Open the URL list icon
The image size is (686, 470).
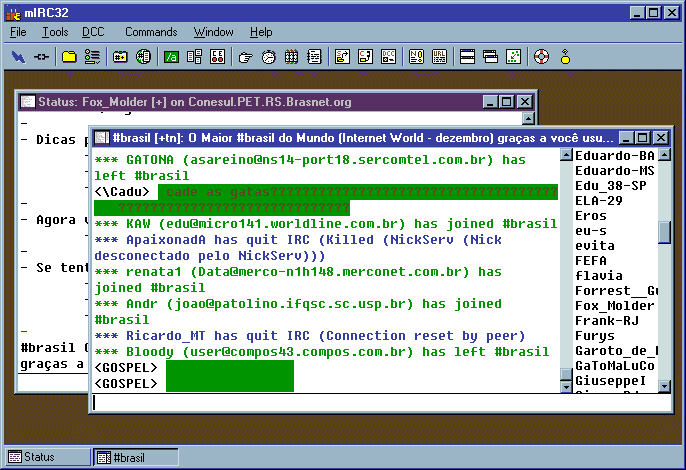[x=439, y=57]
